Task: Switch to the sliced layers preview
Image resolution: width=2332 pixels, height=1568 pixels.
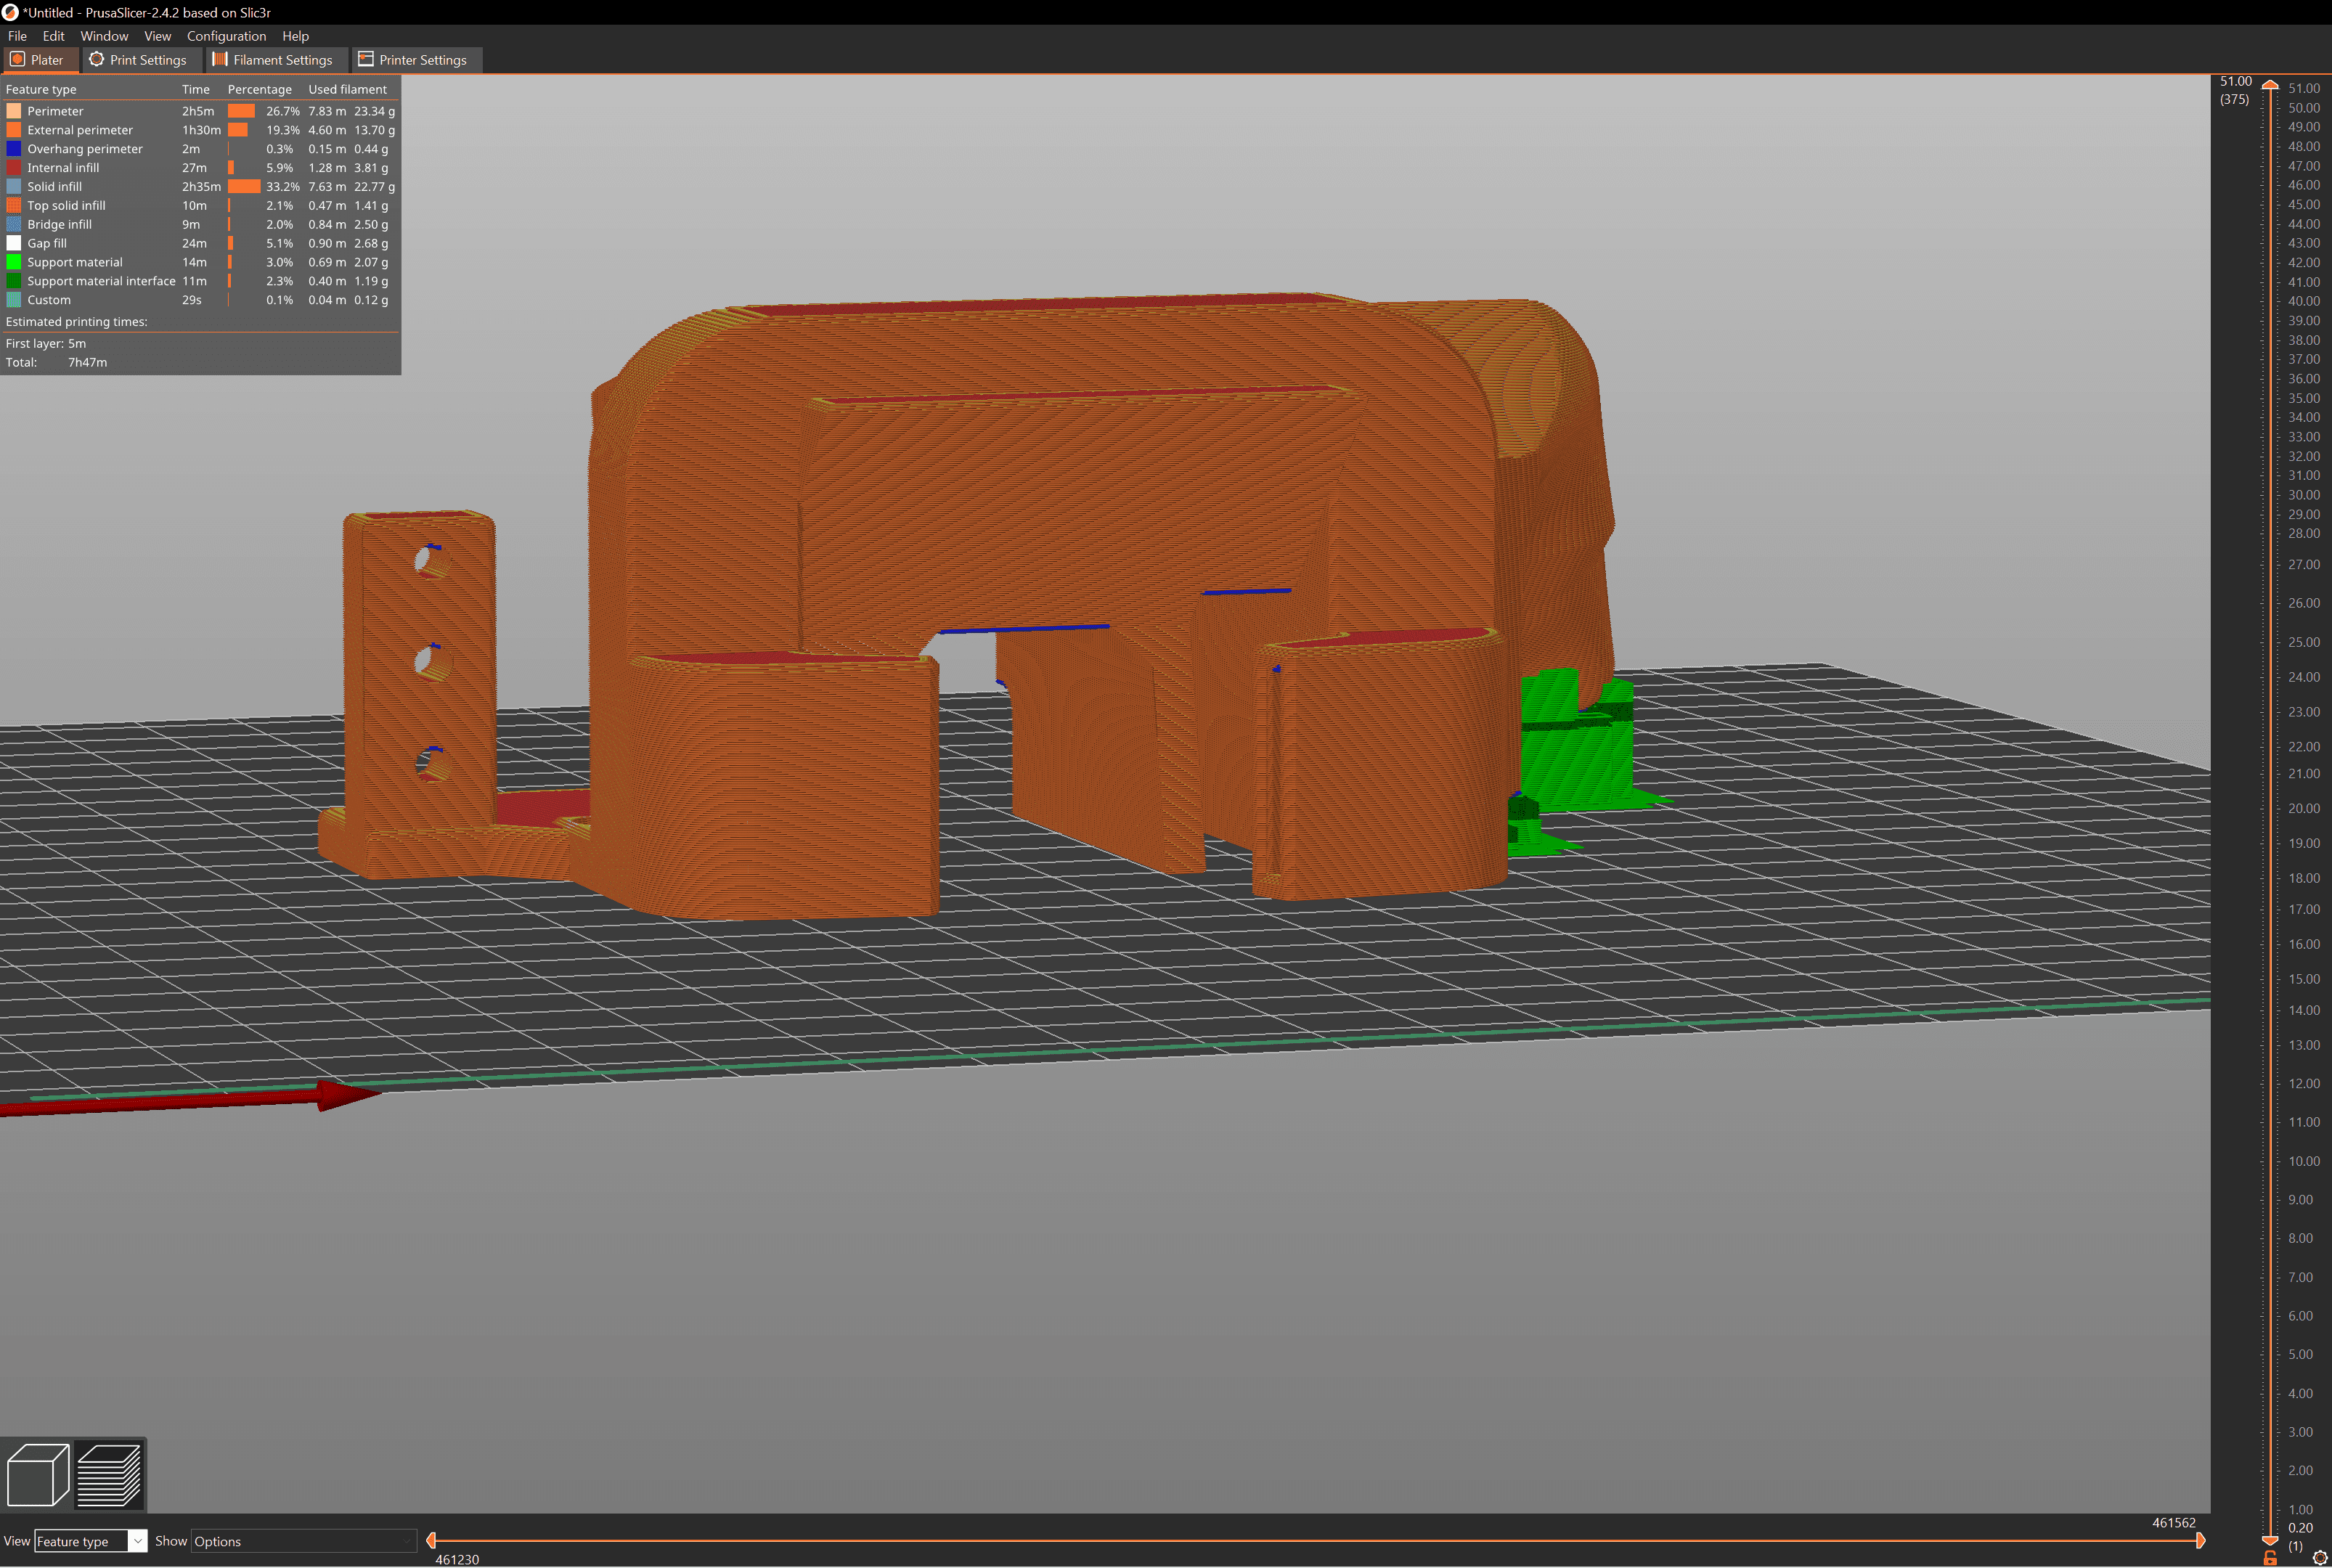Action: tap(109, 1474)
